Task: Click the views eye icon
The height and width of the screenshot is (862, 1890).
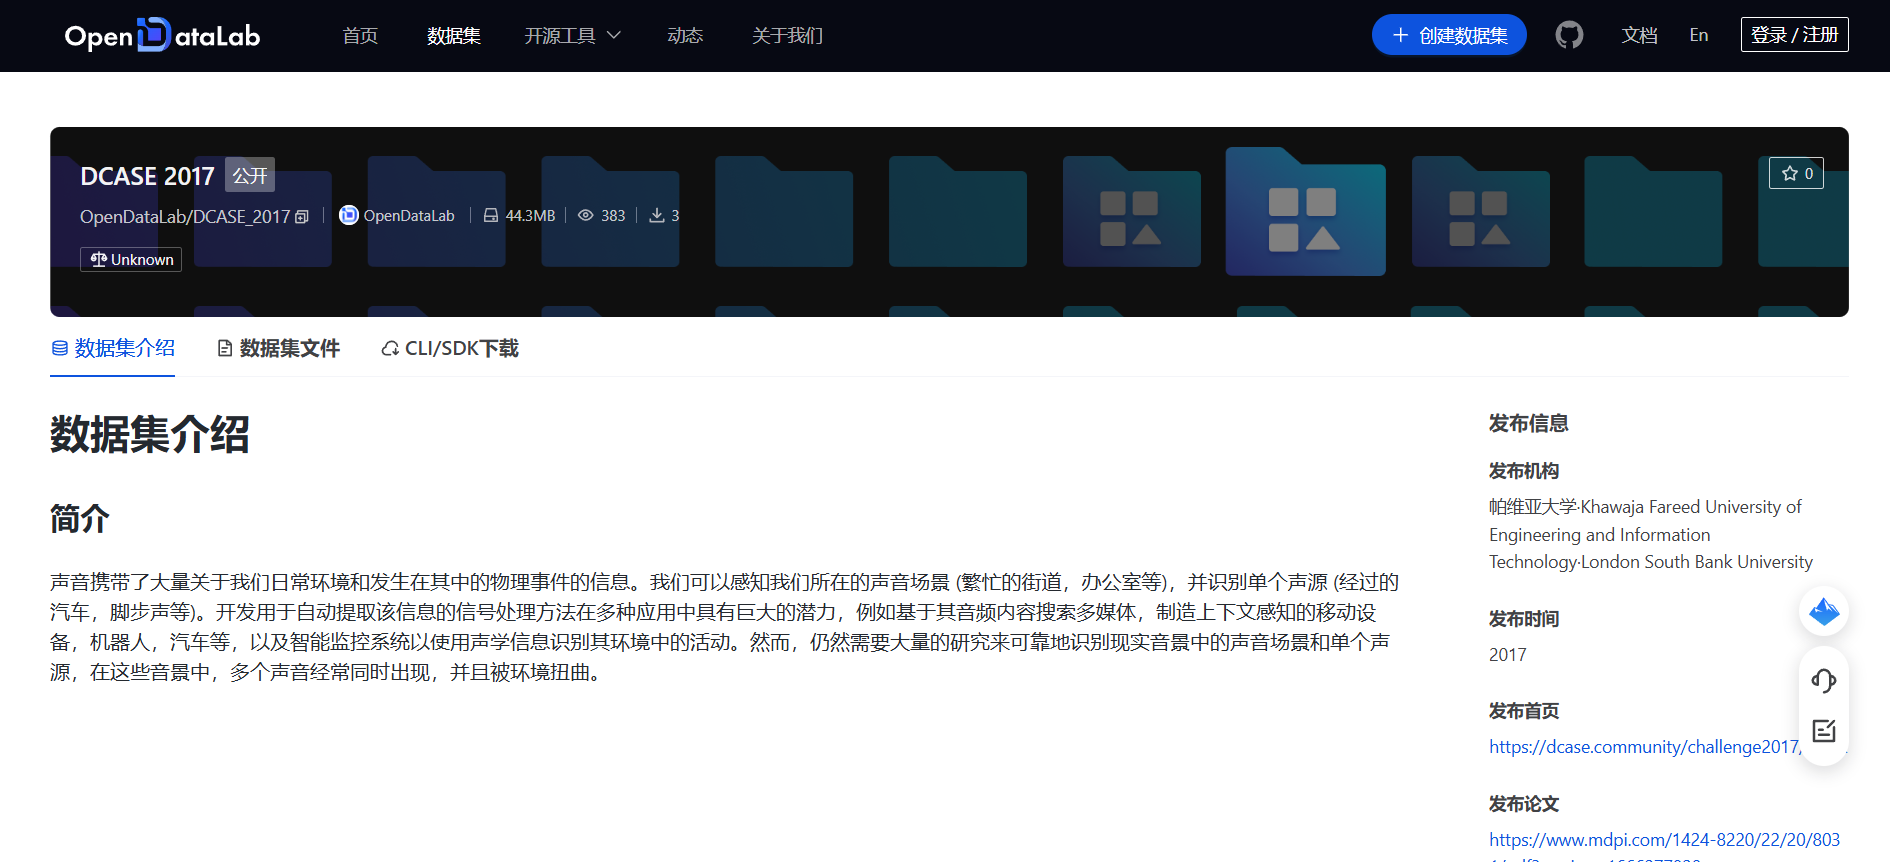Action: [x=586, y=215]
